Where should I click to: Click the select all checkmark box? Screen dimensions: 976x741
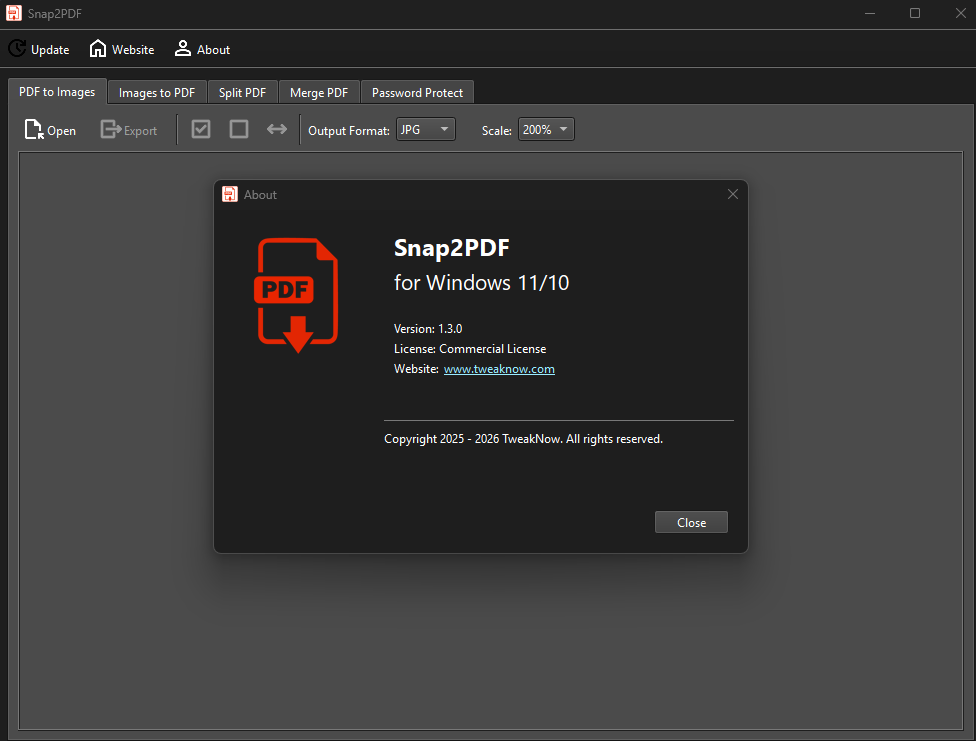(x=201, y=130)
